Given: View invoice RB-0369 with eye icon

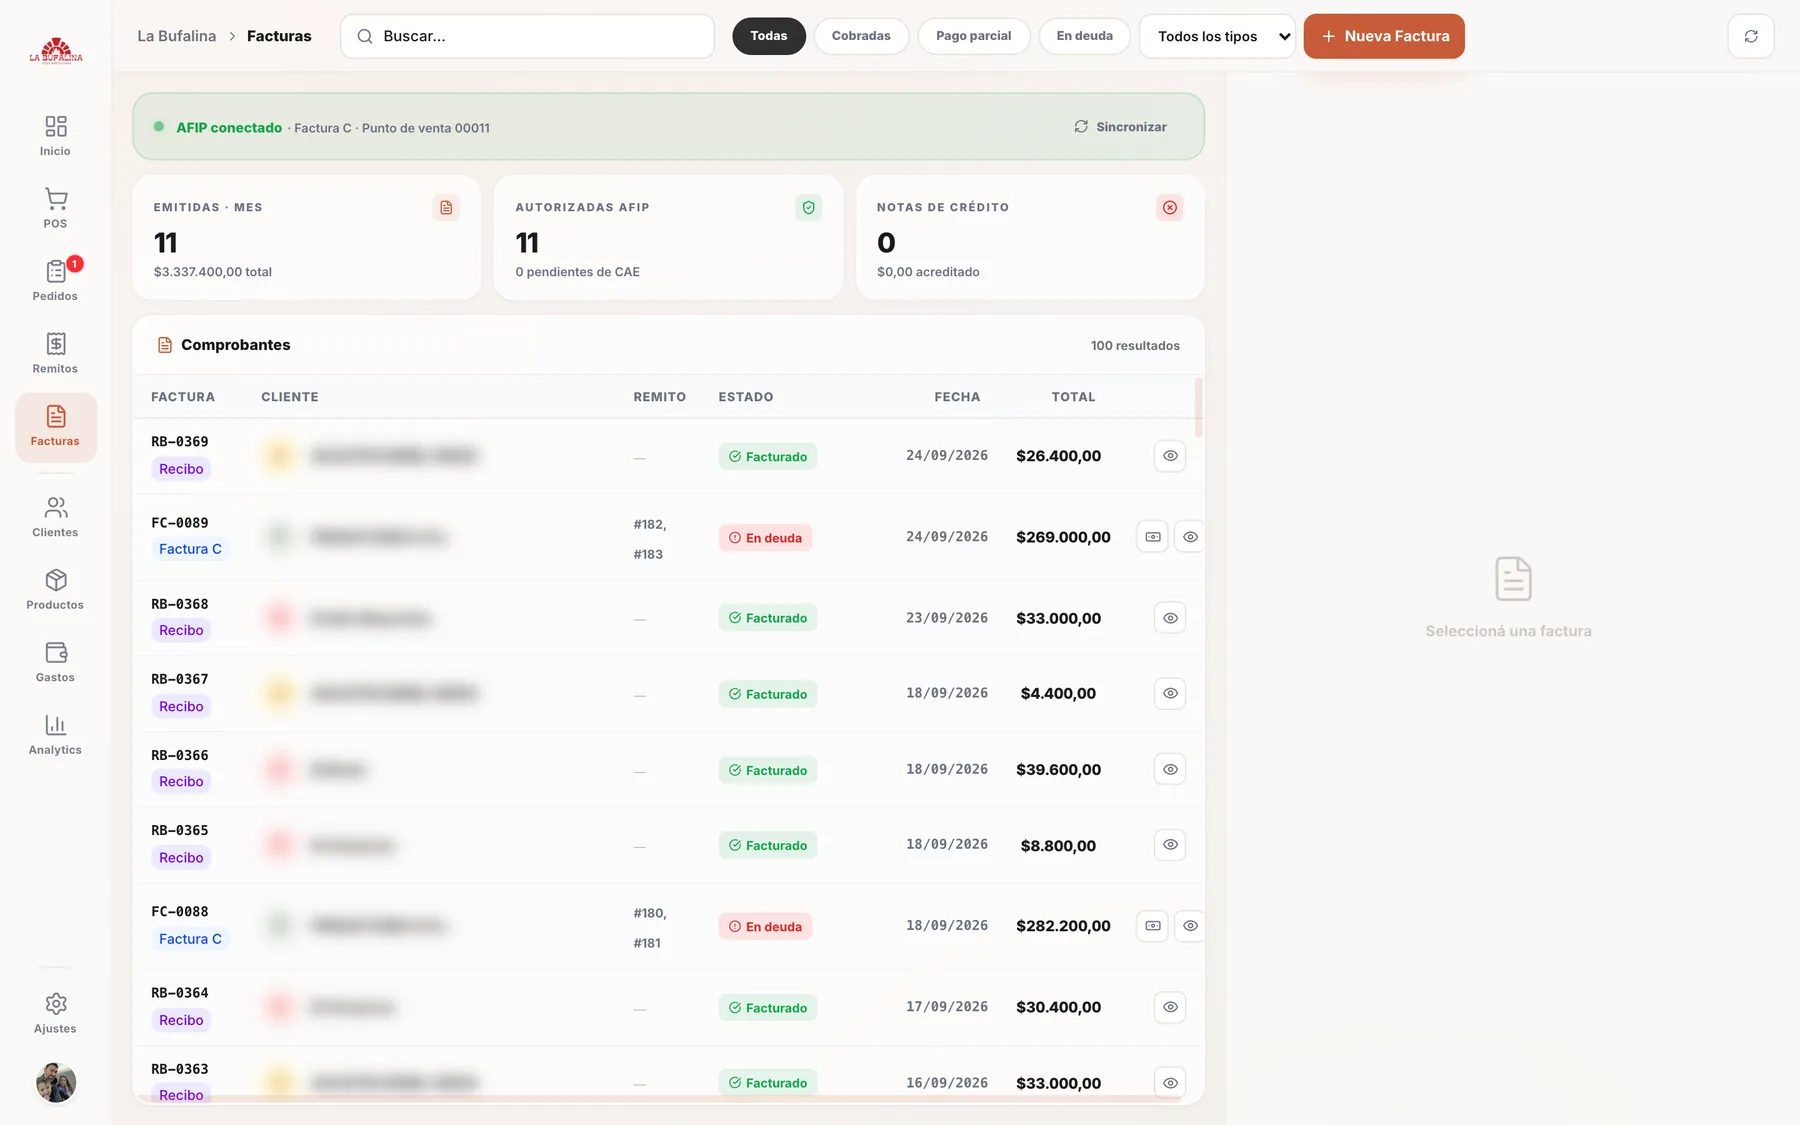Looking at the screenshot, I should [x=1170, y=456].
